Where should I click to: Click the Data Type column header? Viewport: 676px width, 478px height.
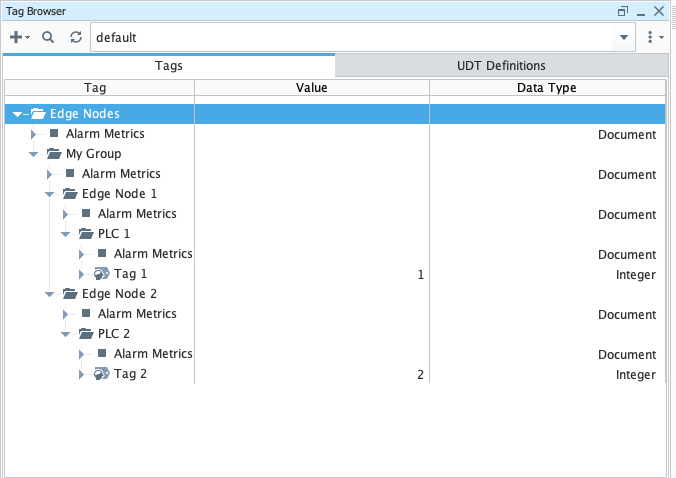pos(546,88)
